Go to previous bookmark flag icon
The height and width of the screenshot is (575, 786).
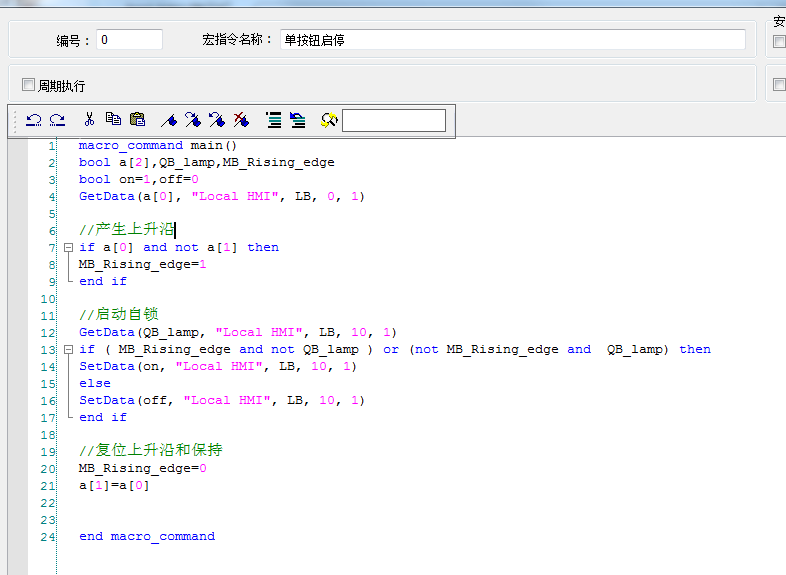217,120
